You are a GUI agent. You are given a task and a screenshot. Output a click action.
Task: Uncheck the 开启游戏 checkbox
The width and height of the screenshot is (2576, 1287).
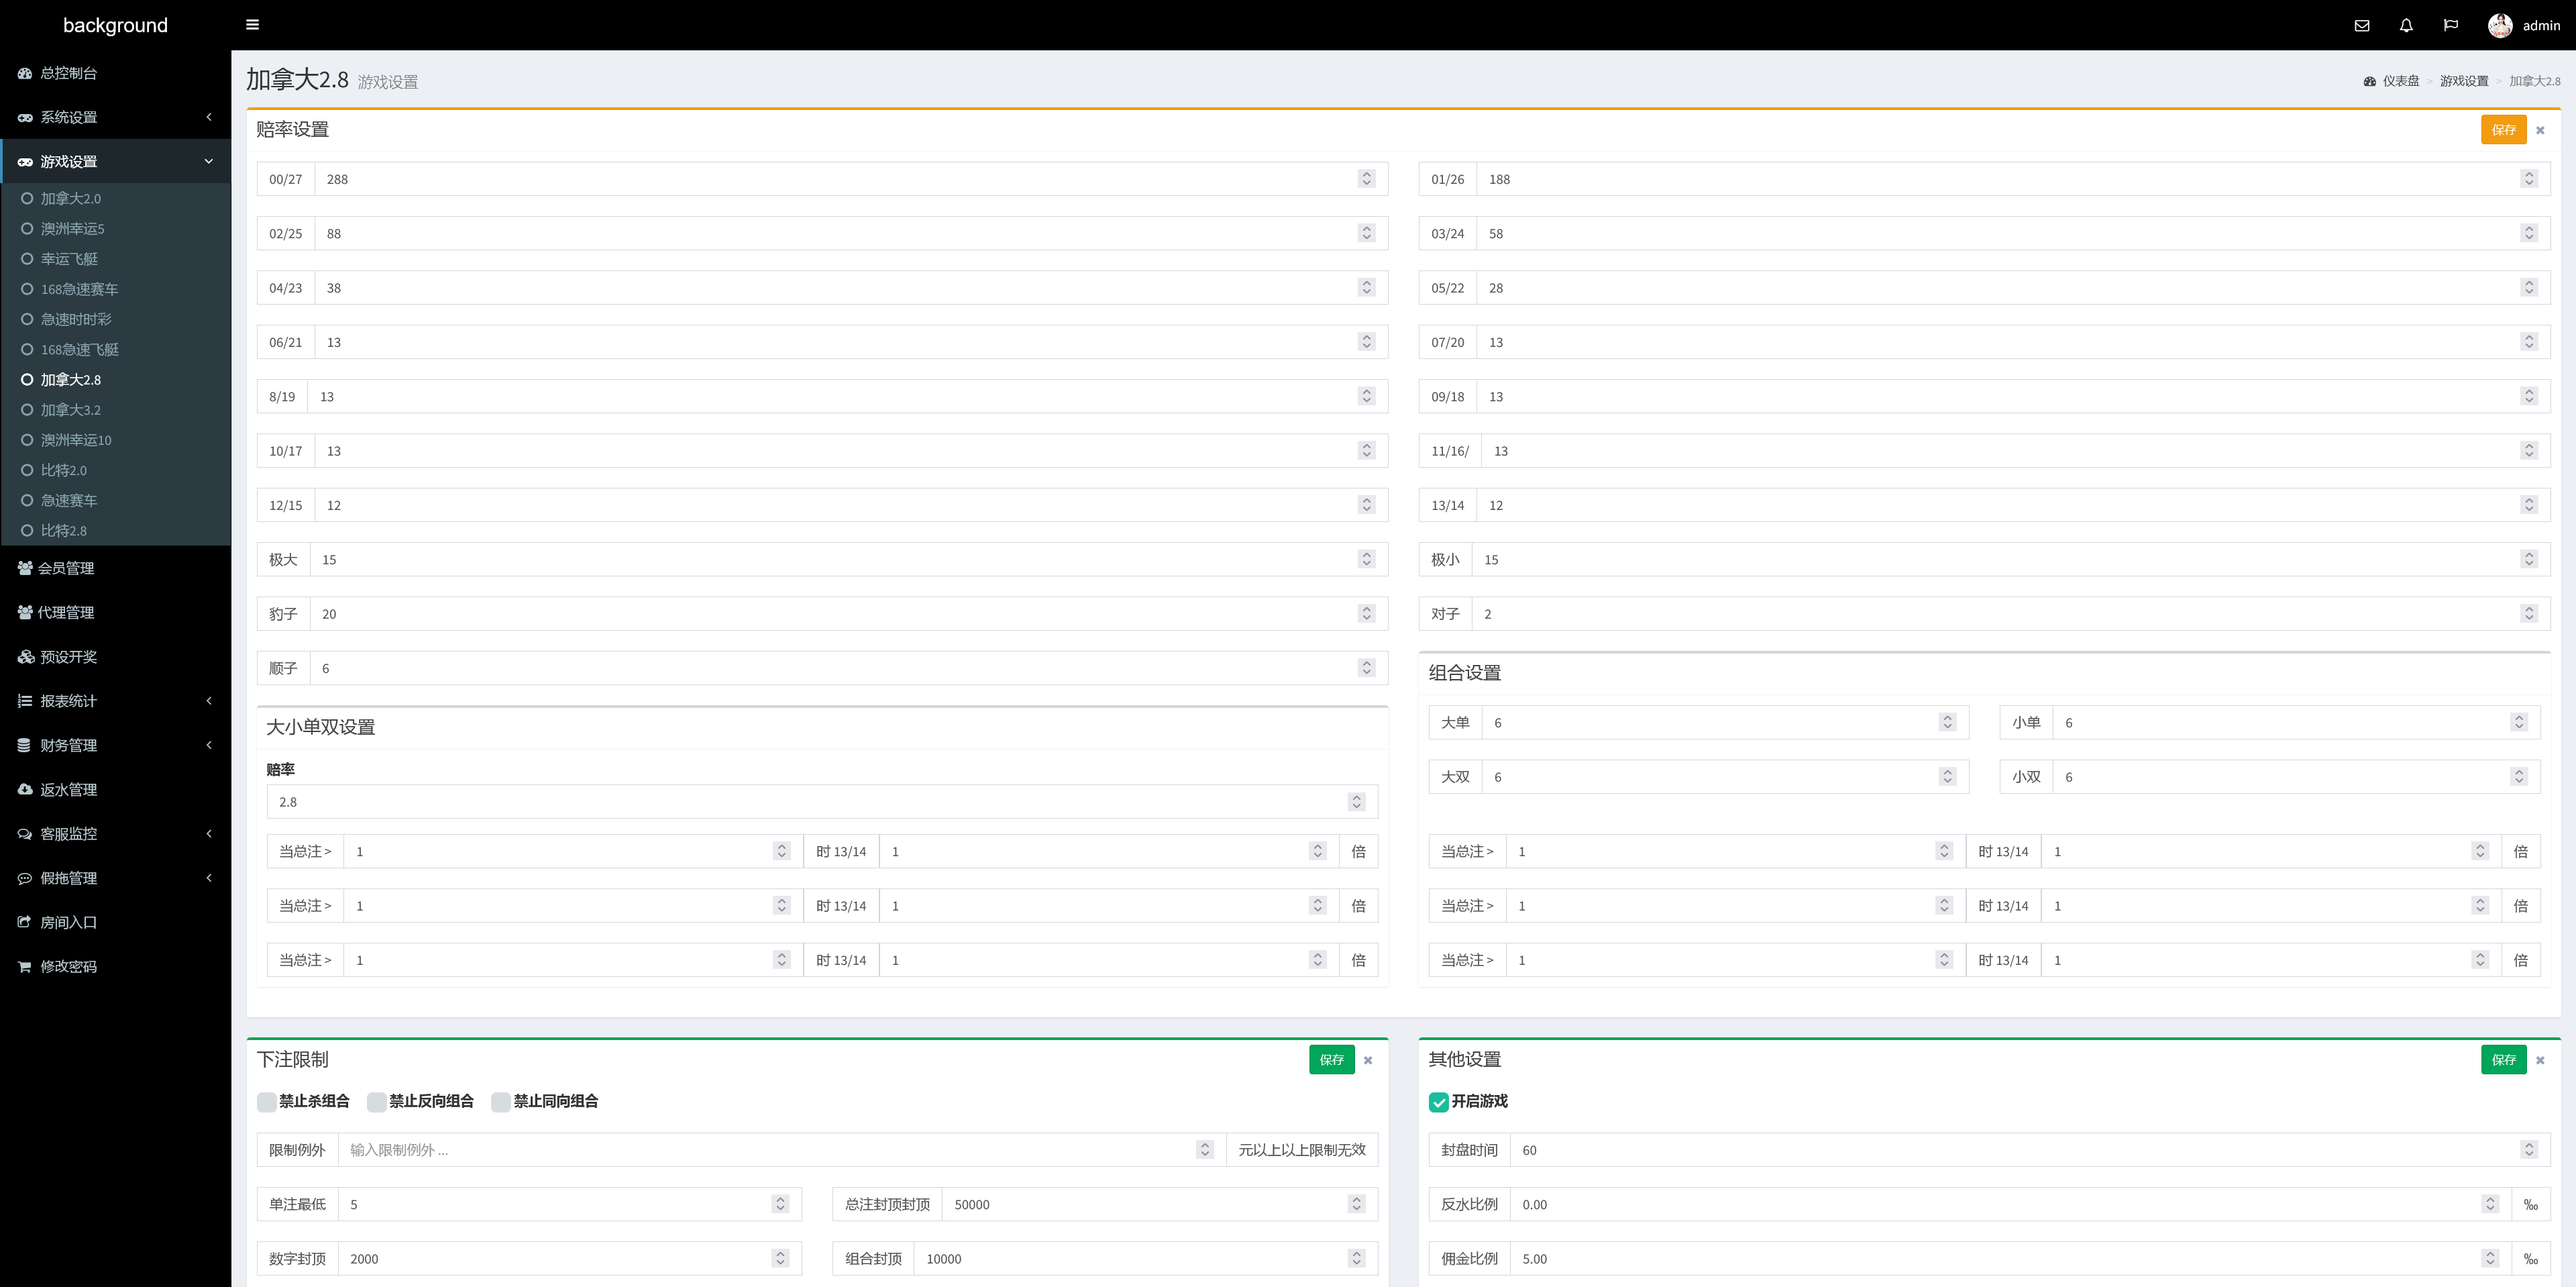(1438, 1102)
